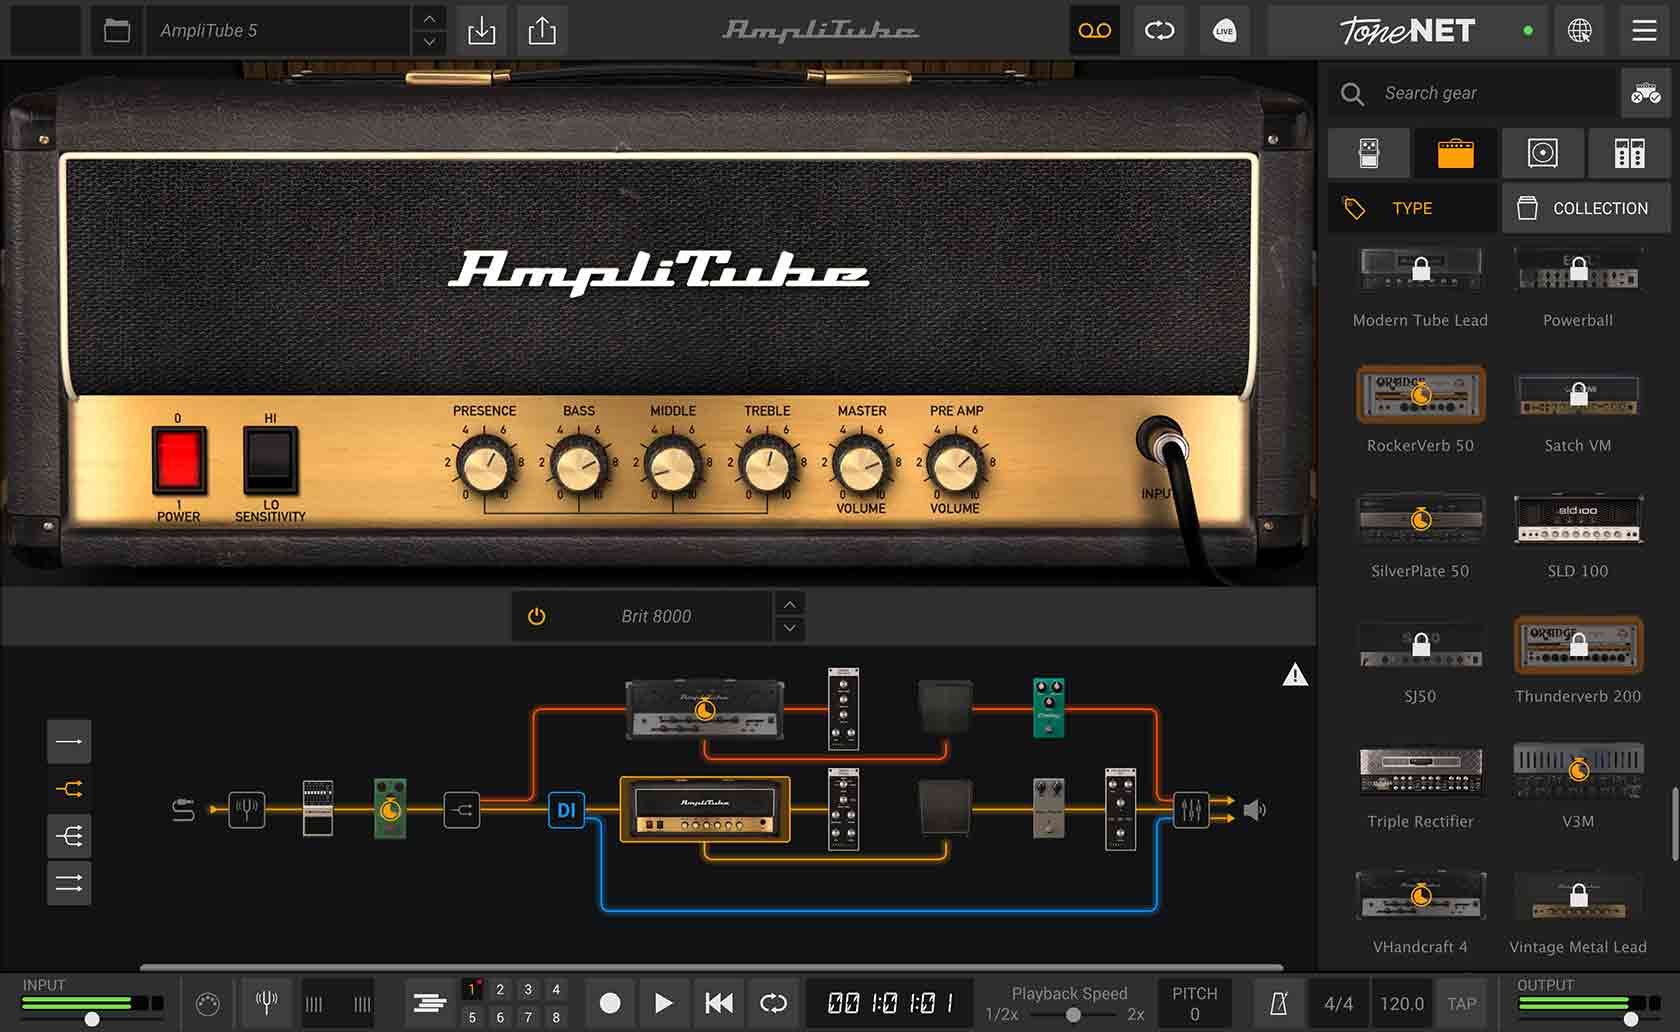Switch to the TYPE tab
Viewport: 1680px width, 1032px height.
1411,208
